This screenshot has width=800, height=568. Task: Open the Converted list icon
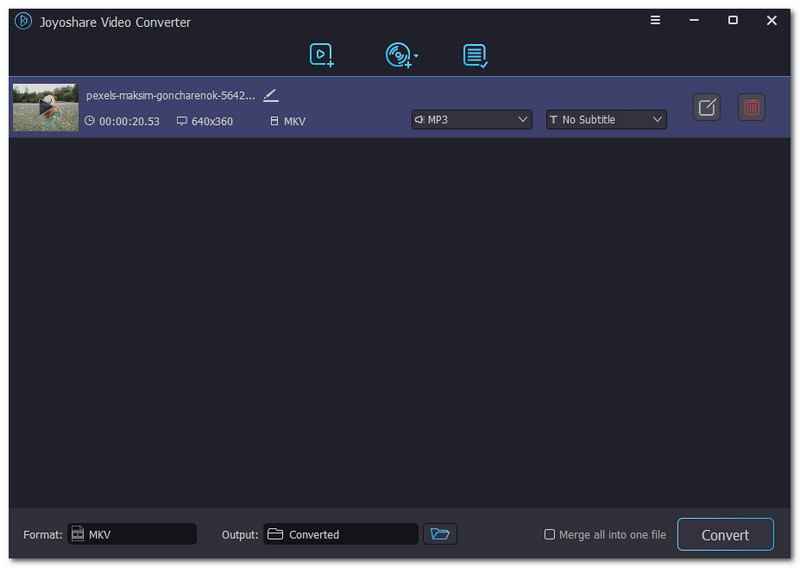(x=475, y=55)
